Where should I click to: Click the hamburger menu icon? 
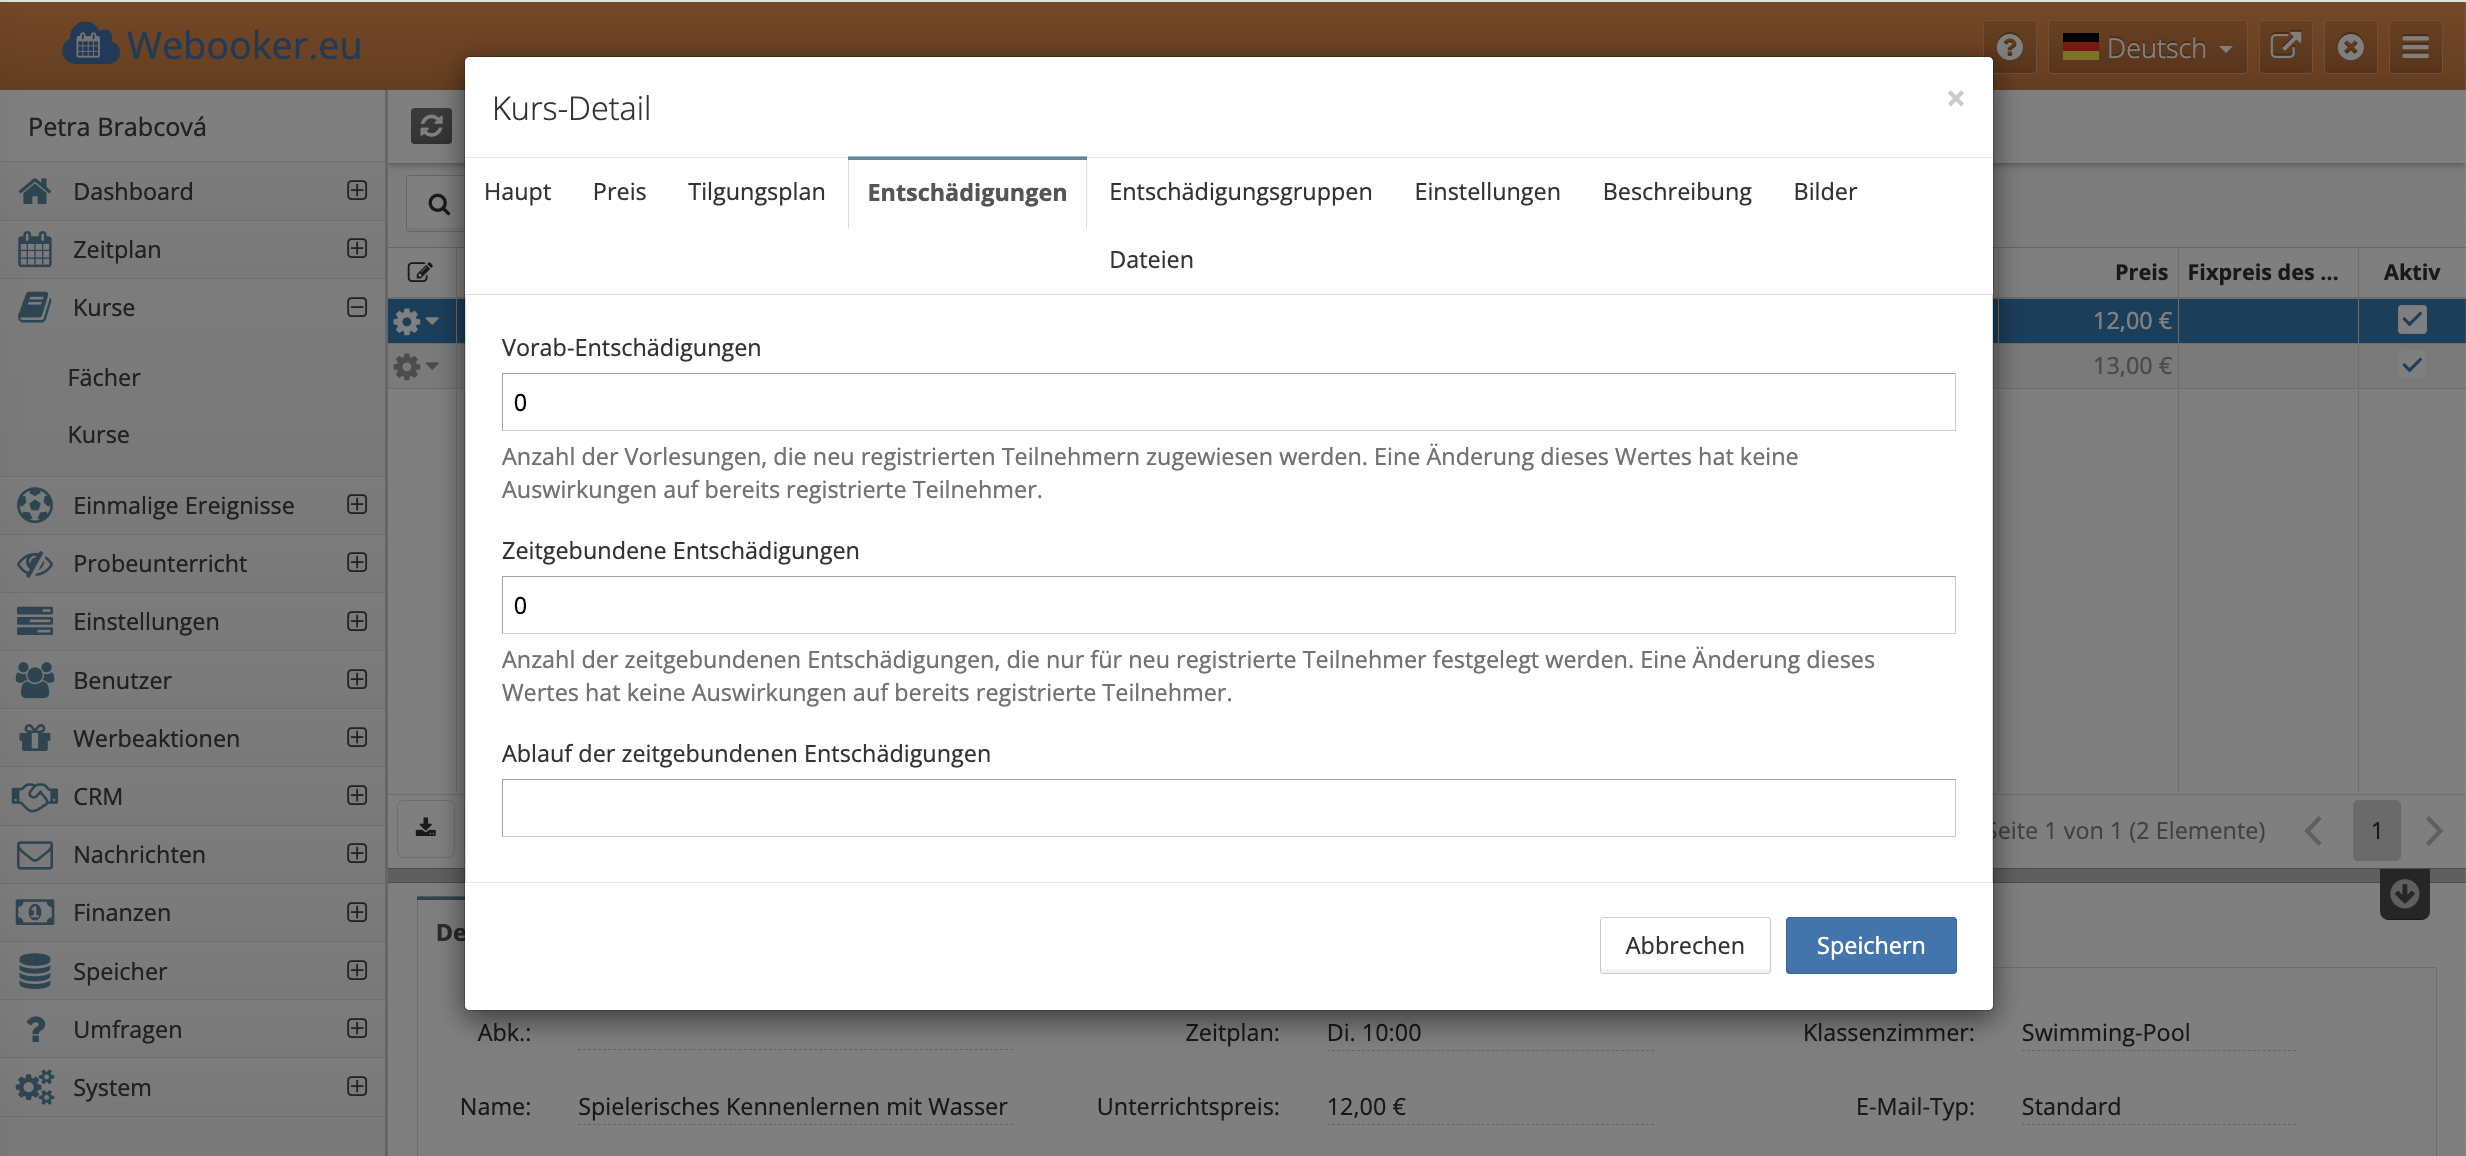(x=2415, y=47)
